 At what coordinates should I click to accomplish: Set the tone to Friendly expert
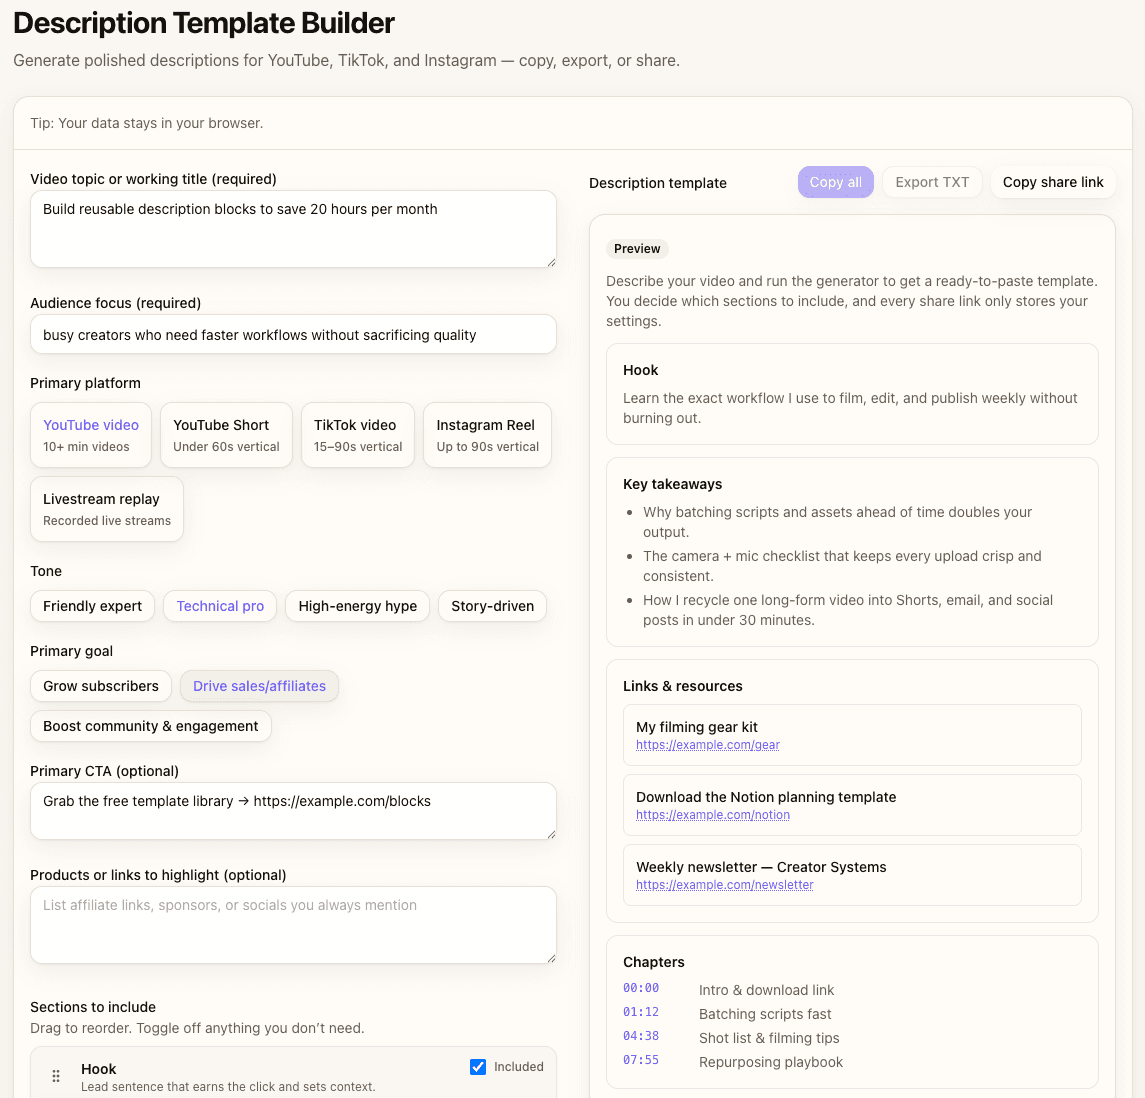point(92,606)
